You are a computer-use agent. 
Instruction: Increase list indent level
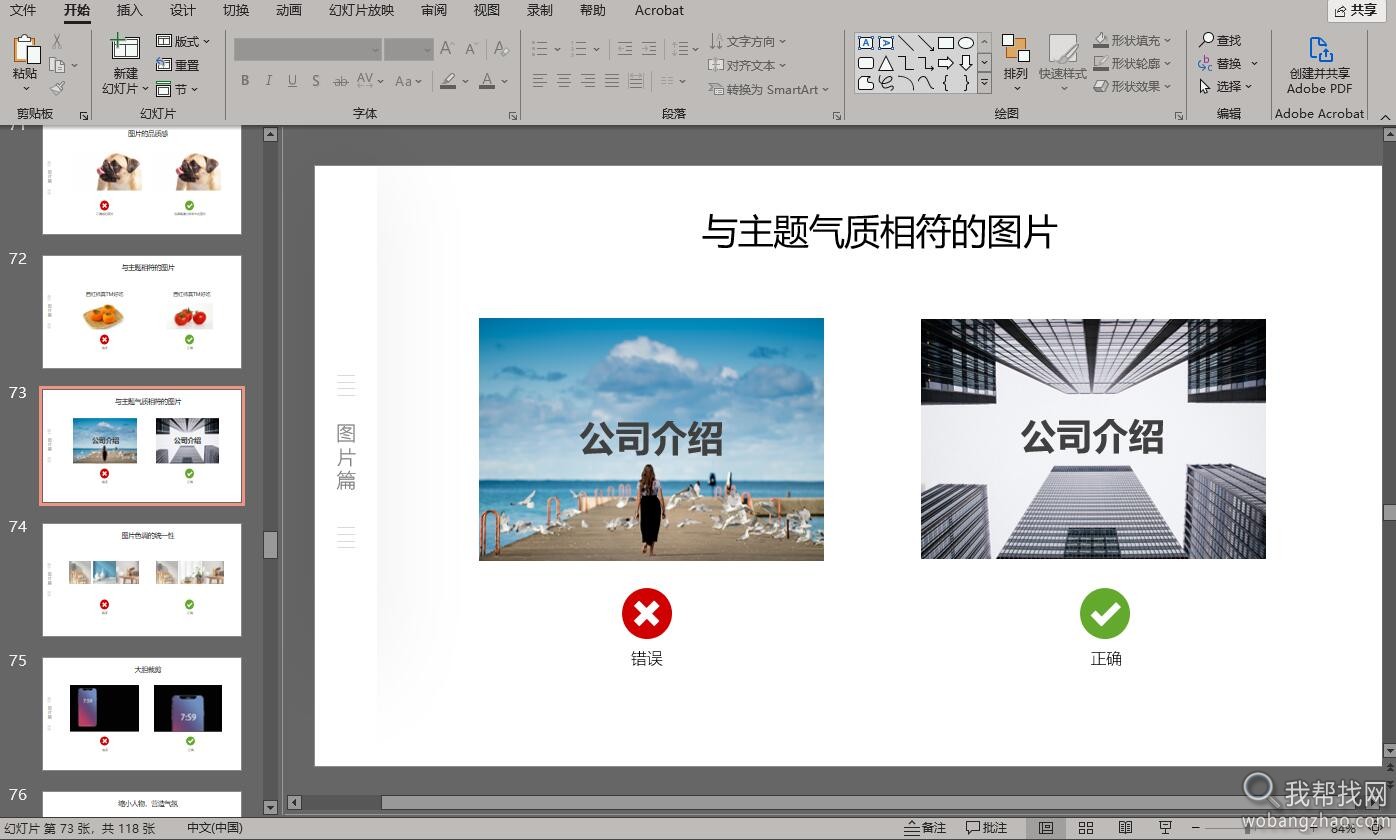tap(649, 48)
